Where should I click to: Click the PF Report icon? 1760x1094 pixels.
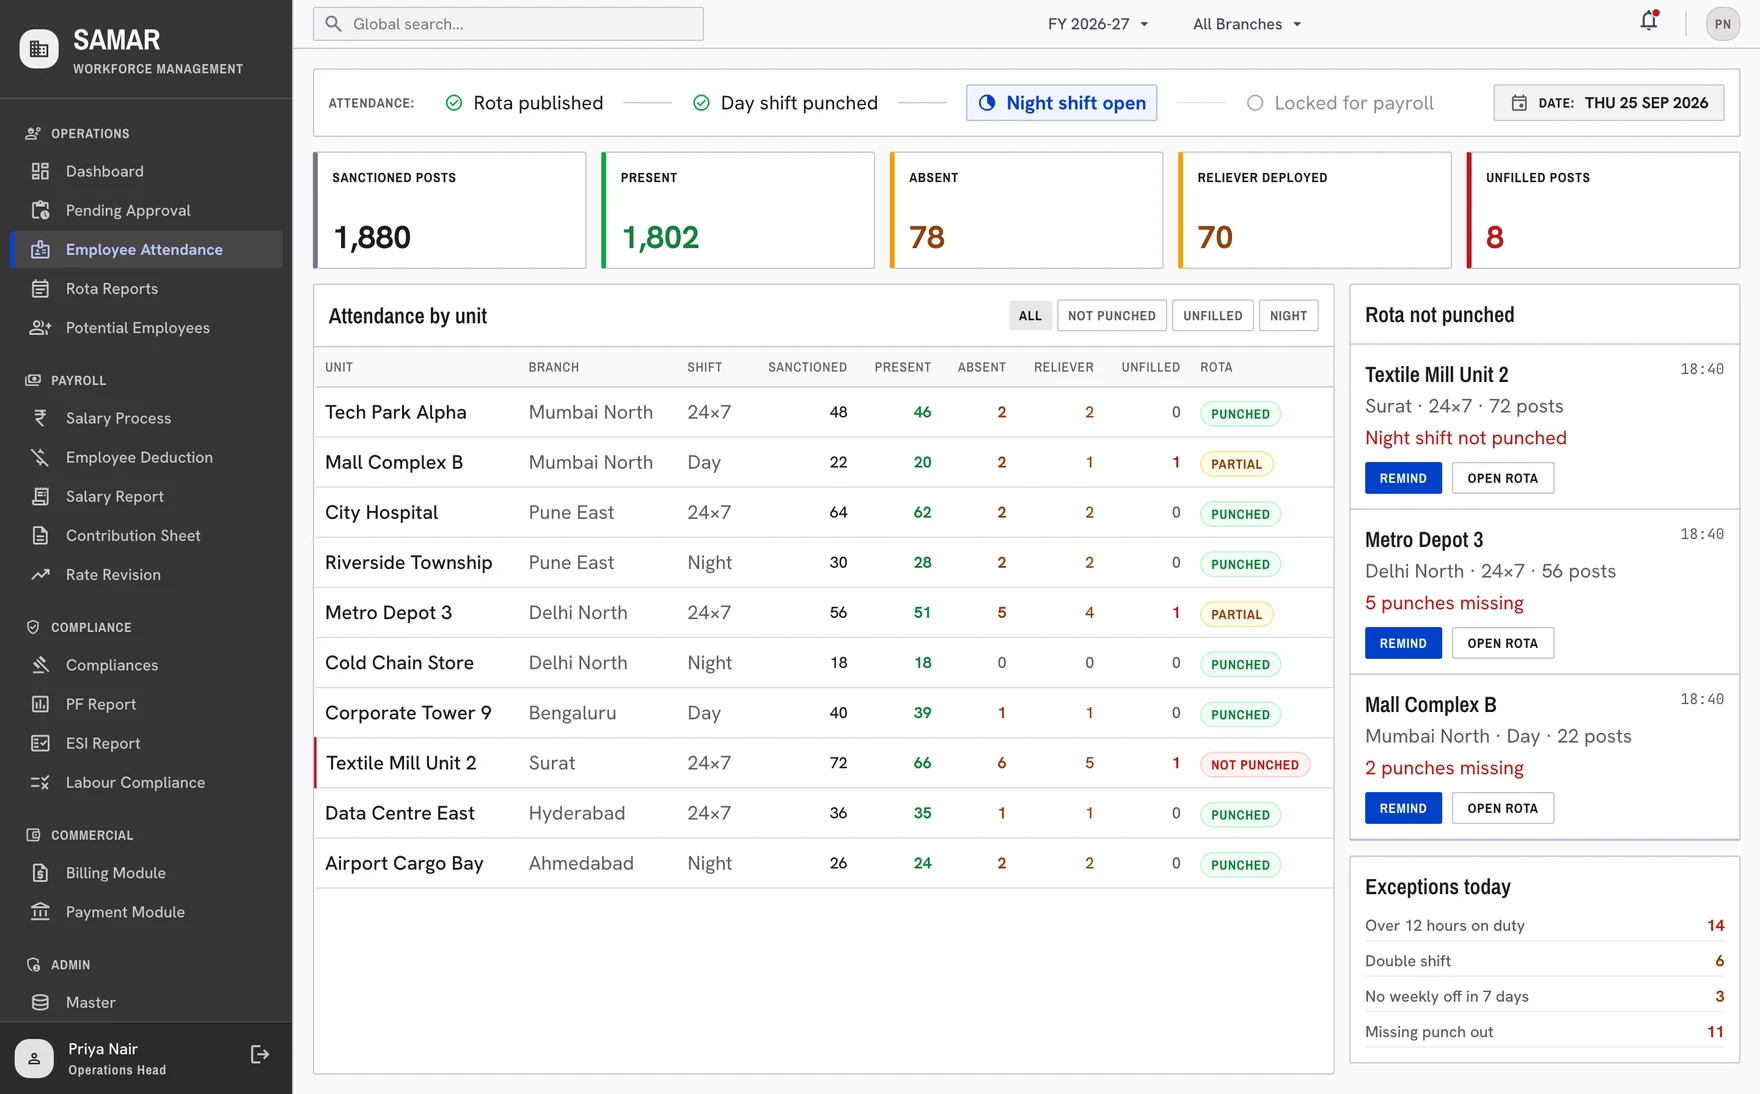coord(40,704)
